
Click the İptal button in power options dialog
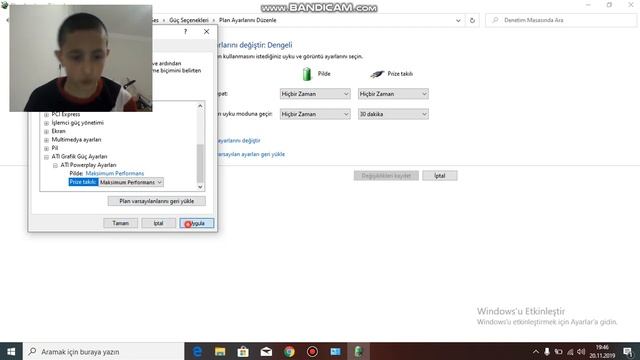pyautogui.click(x=158, y=223)
